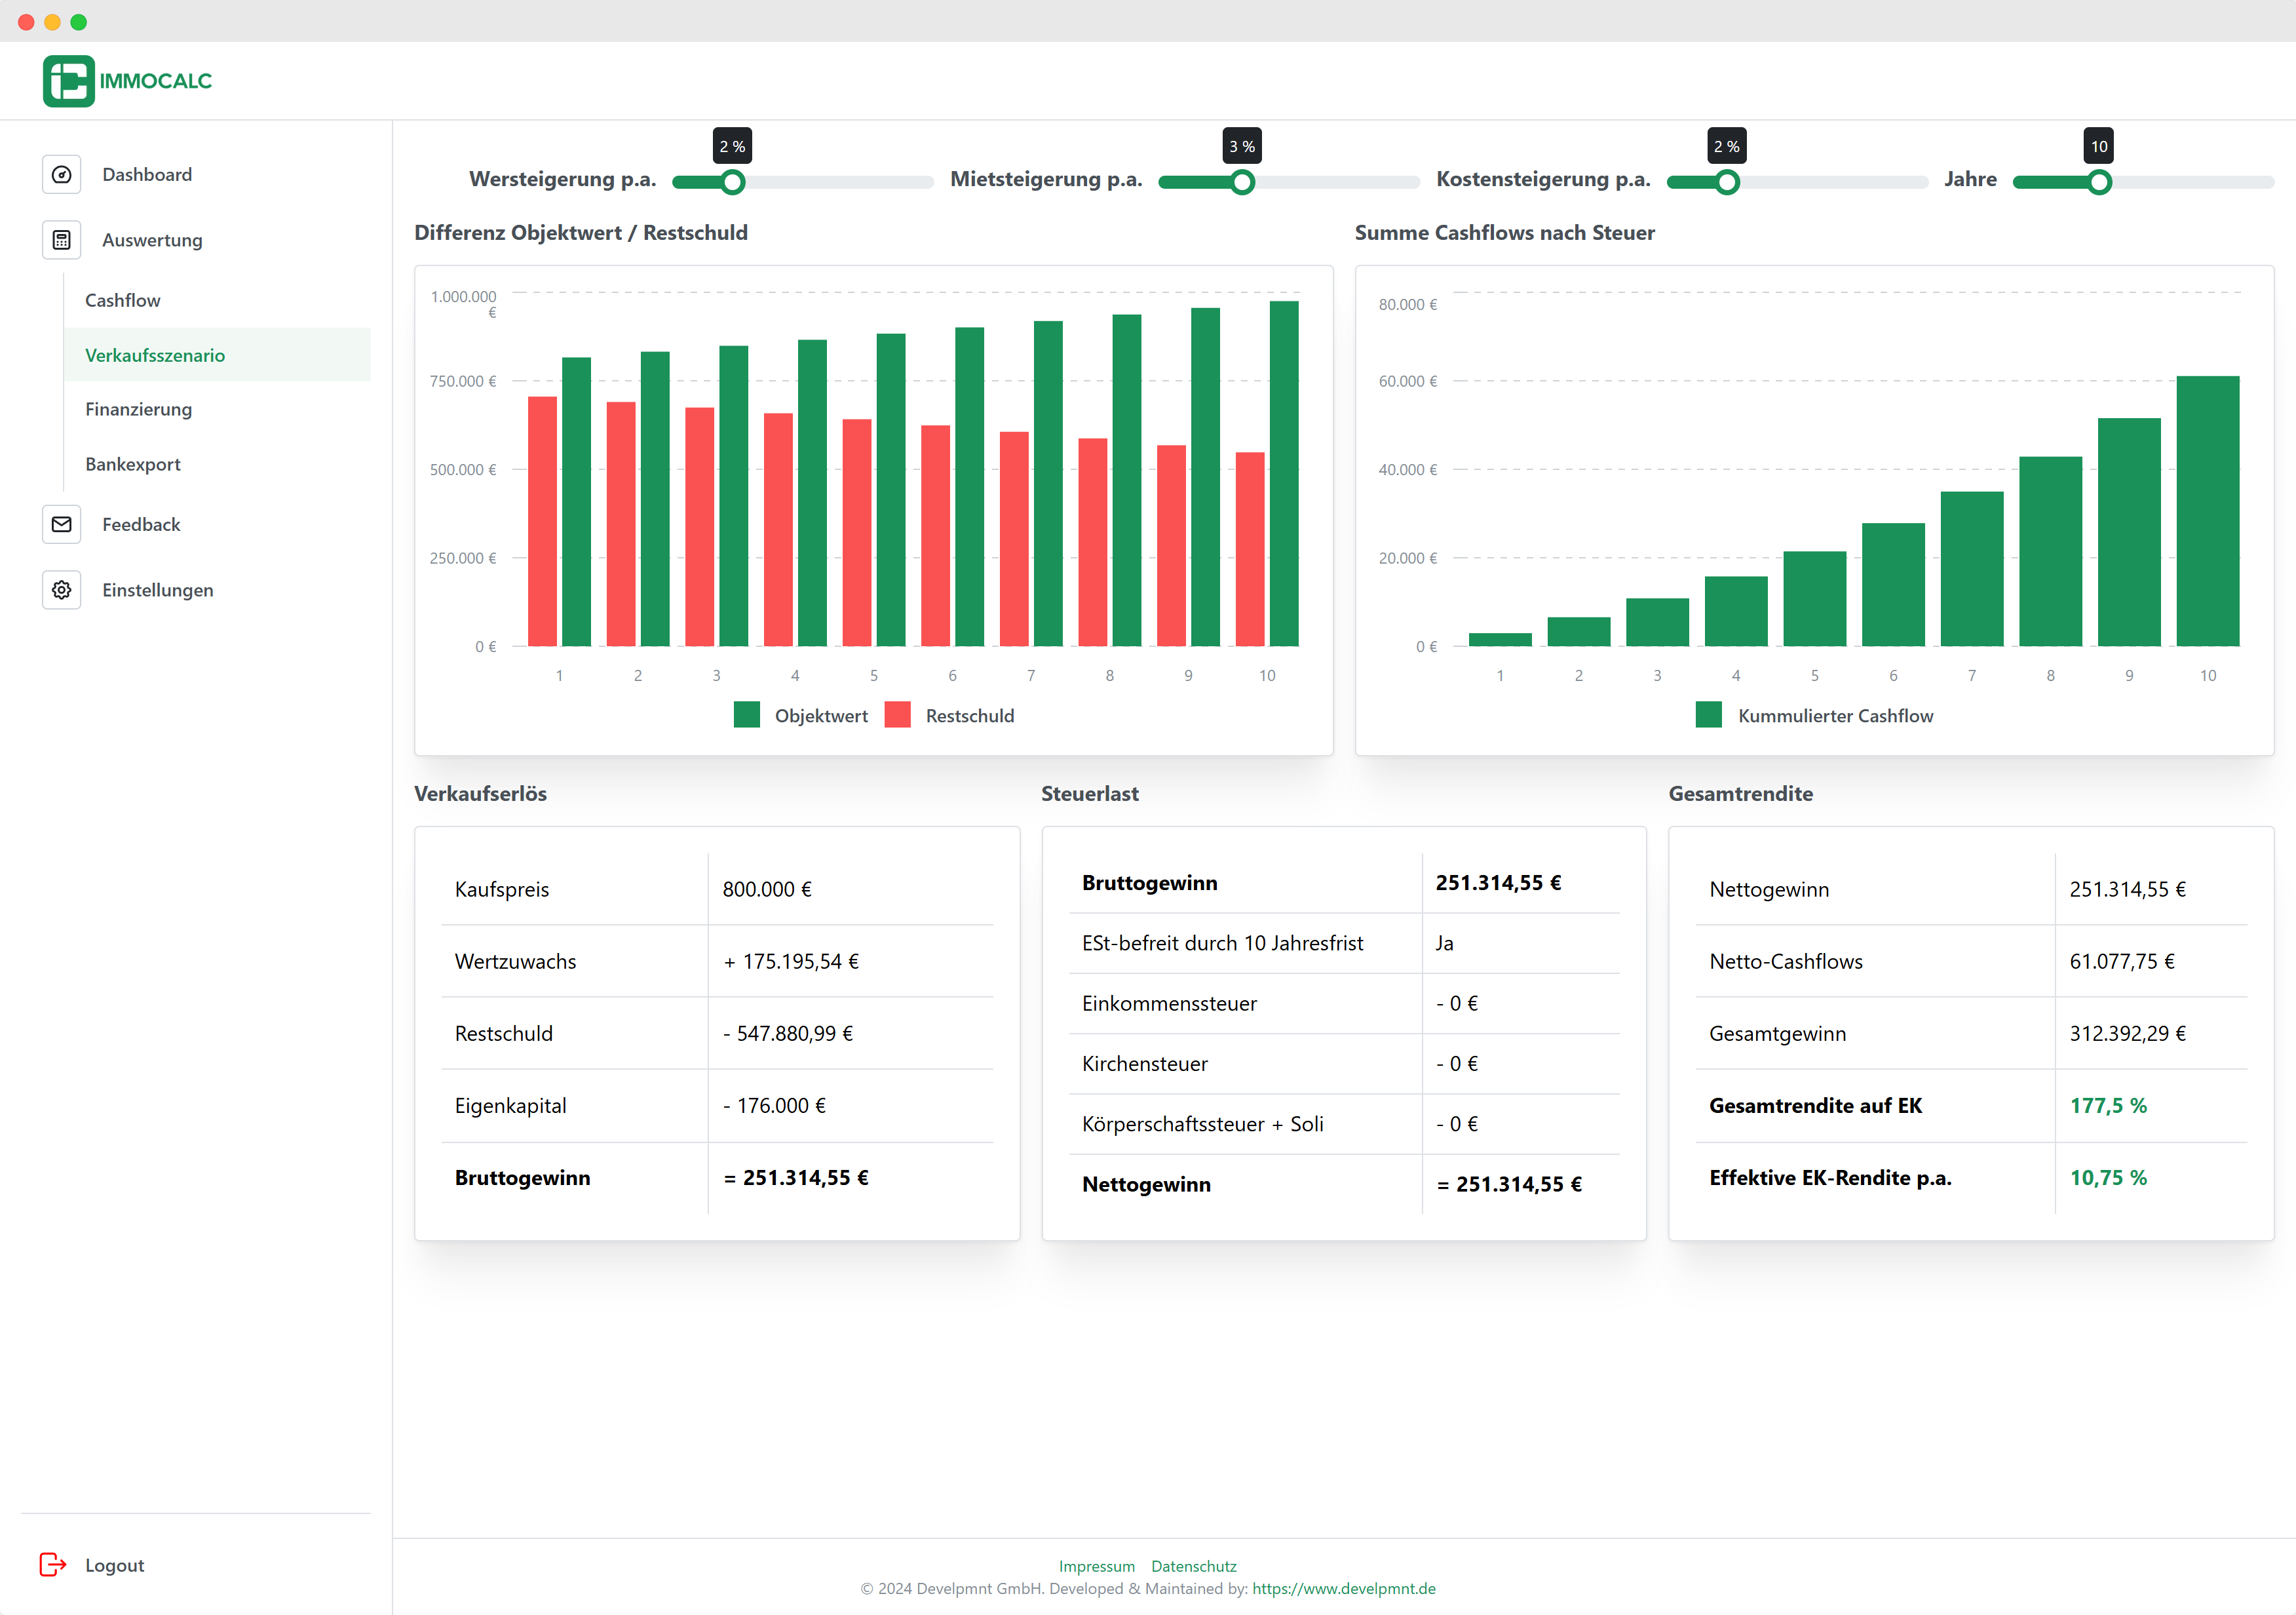Open the Impressum link
2296x1615 pixels.
(1096, 1566)
